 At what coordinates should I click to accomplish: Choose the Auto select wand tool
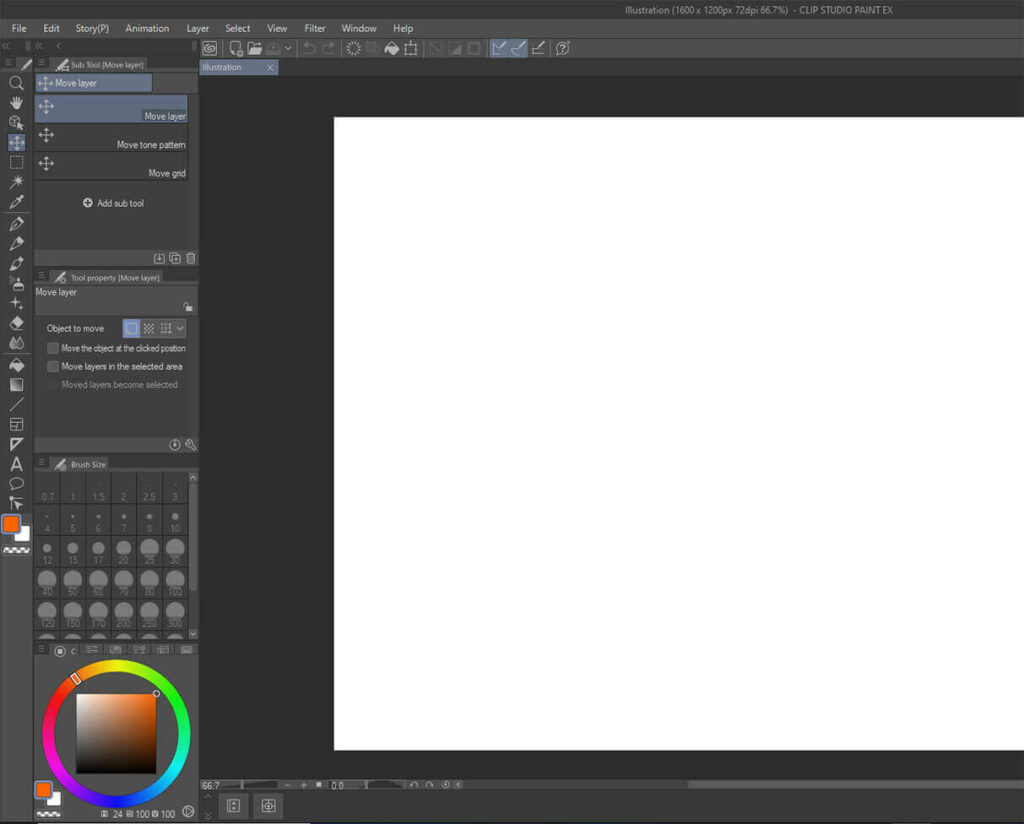point(16,181)
